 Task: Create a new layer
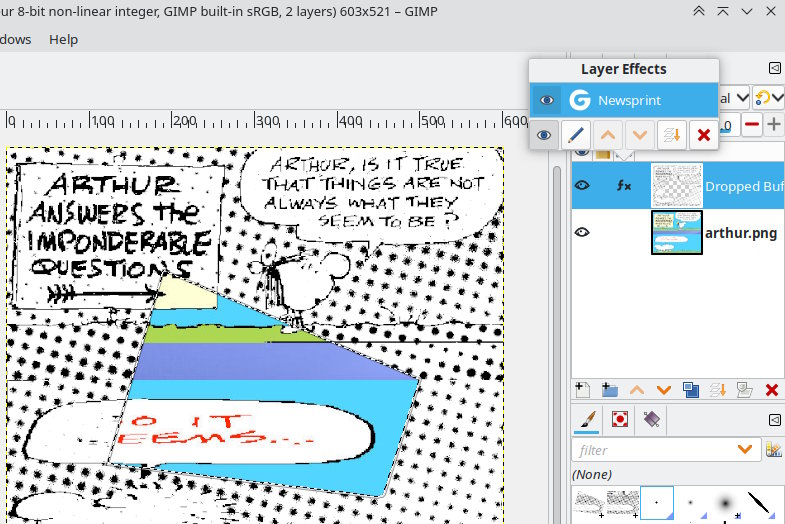coord(582,390)
